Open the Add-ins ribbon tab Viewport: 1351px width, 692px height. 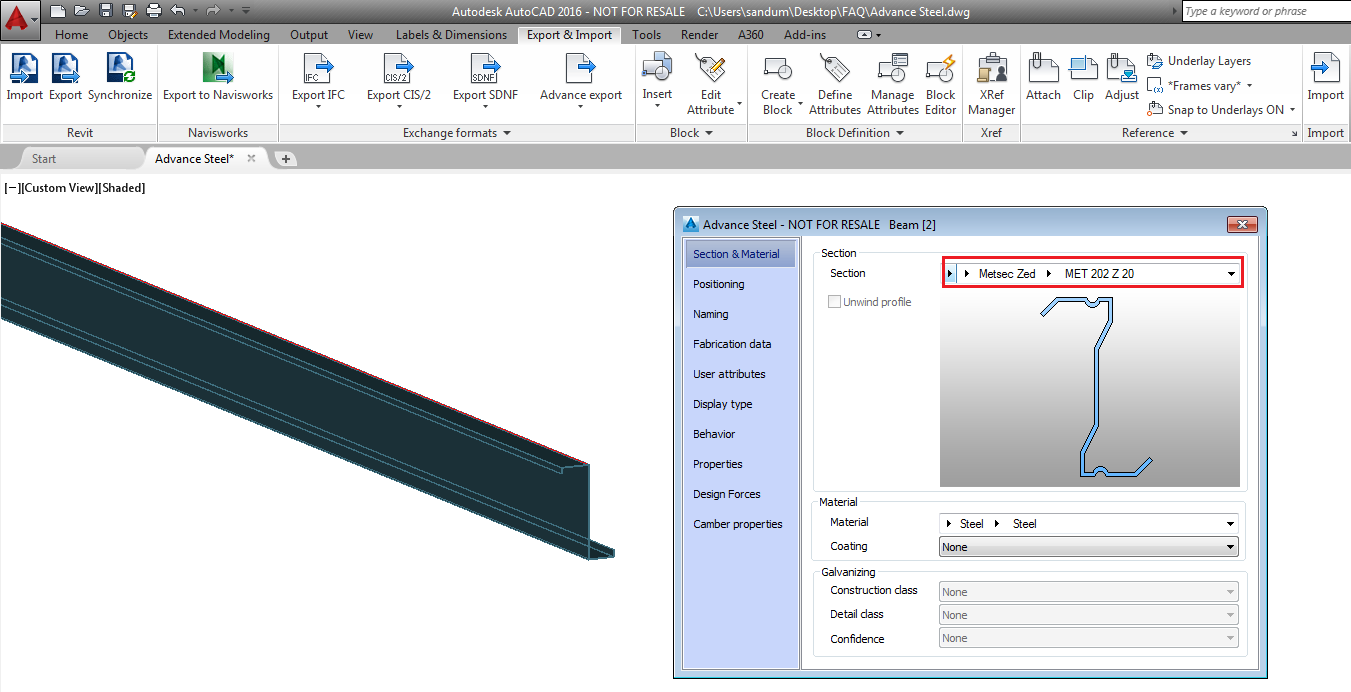pos(805,35)
